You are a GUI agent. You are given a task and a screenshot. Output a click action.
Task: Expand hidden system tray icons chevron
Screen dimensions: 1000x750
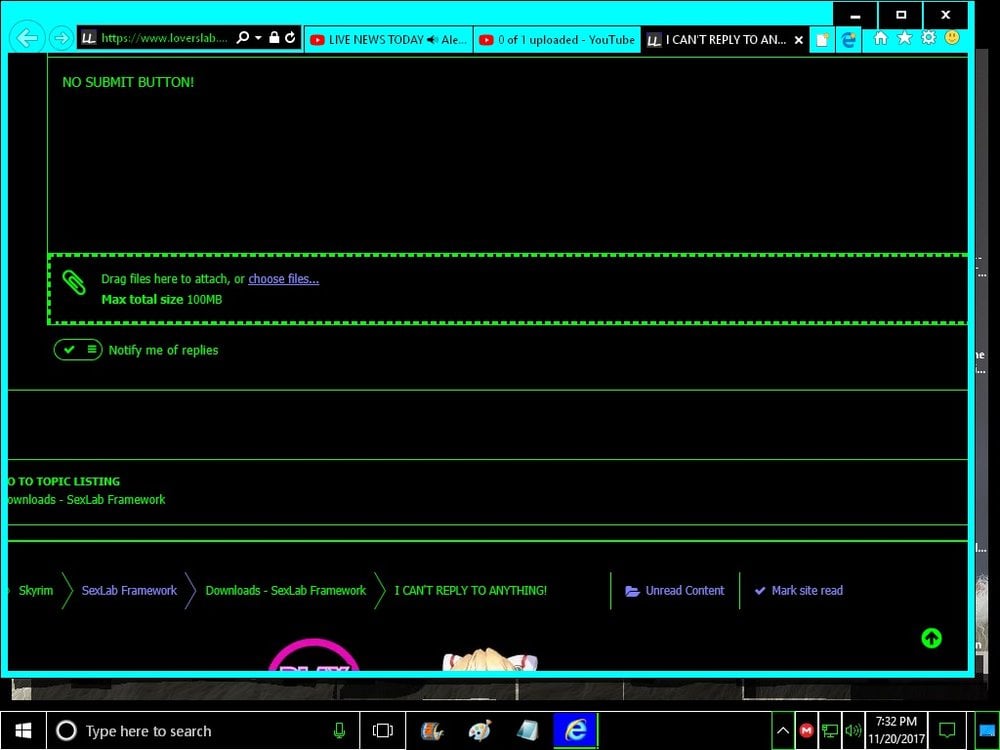[783, 731]
